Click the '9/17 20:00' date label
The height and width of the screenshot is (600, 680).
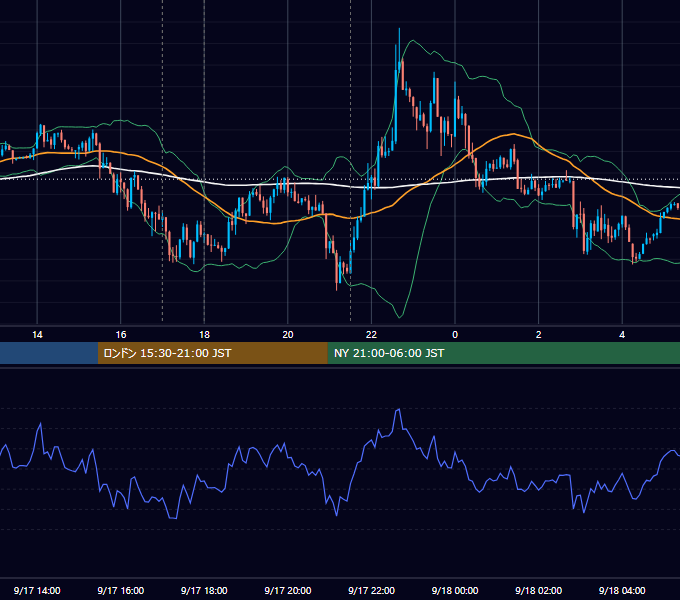click(x=288, y=590)
